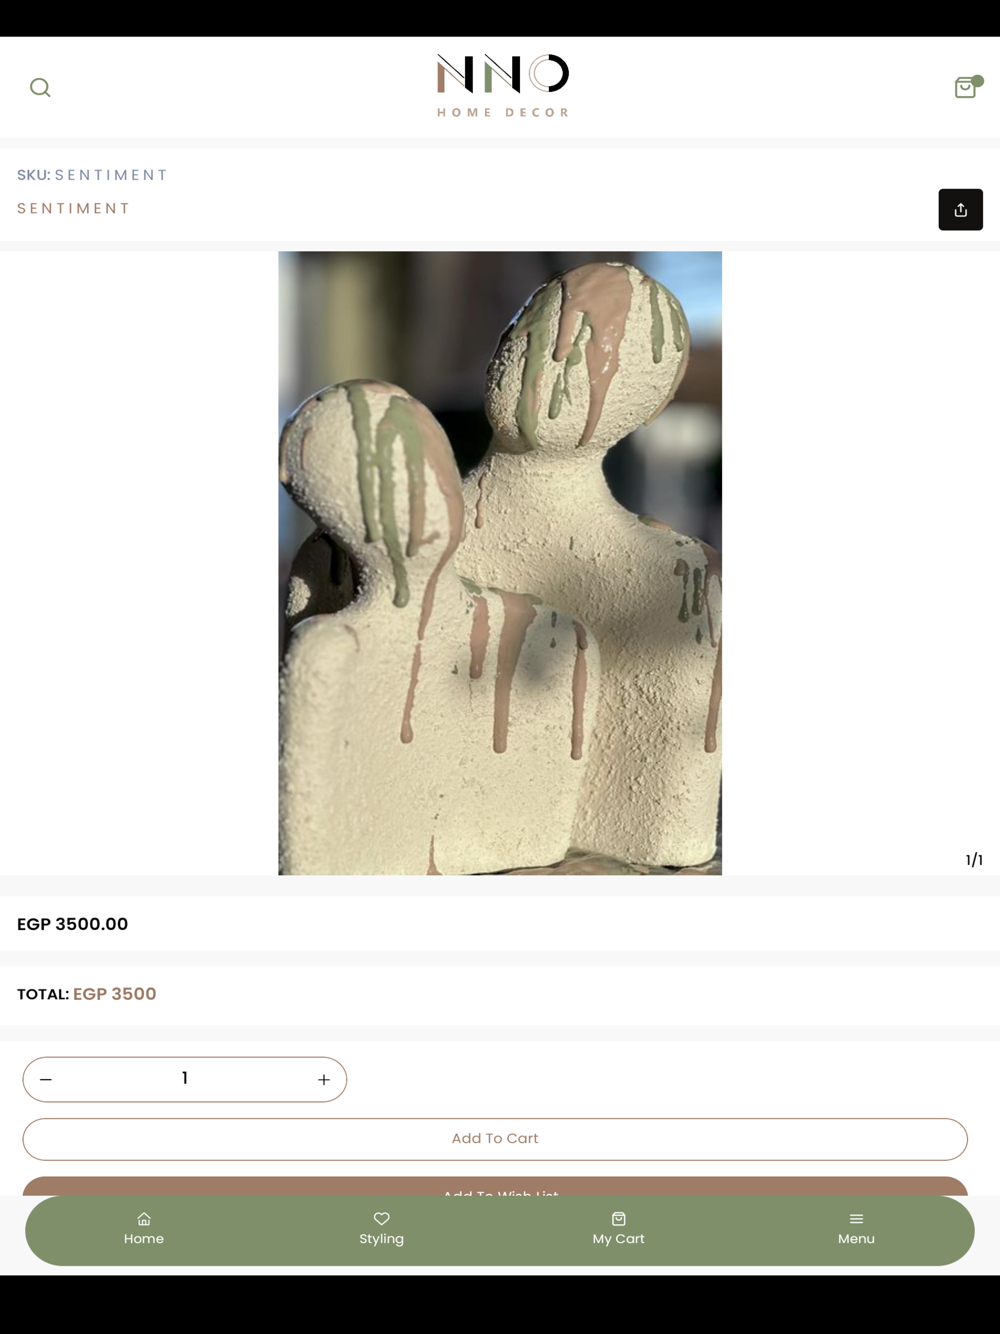Click the EGP 3500.00 price
Image resolution: width=1000 pixels, height=1334 pixels.
click(x=72, y=924)
